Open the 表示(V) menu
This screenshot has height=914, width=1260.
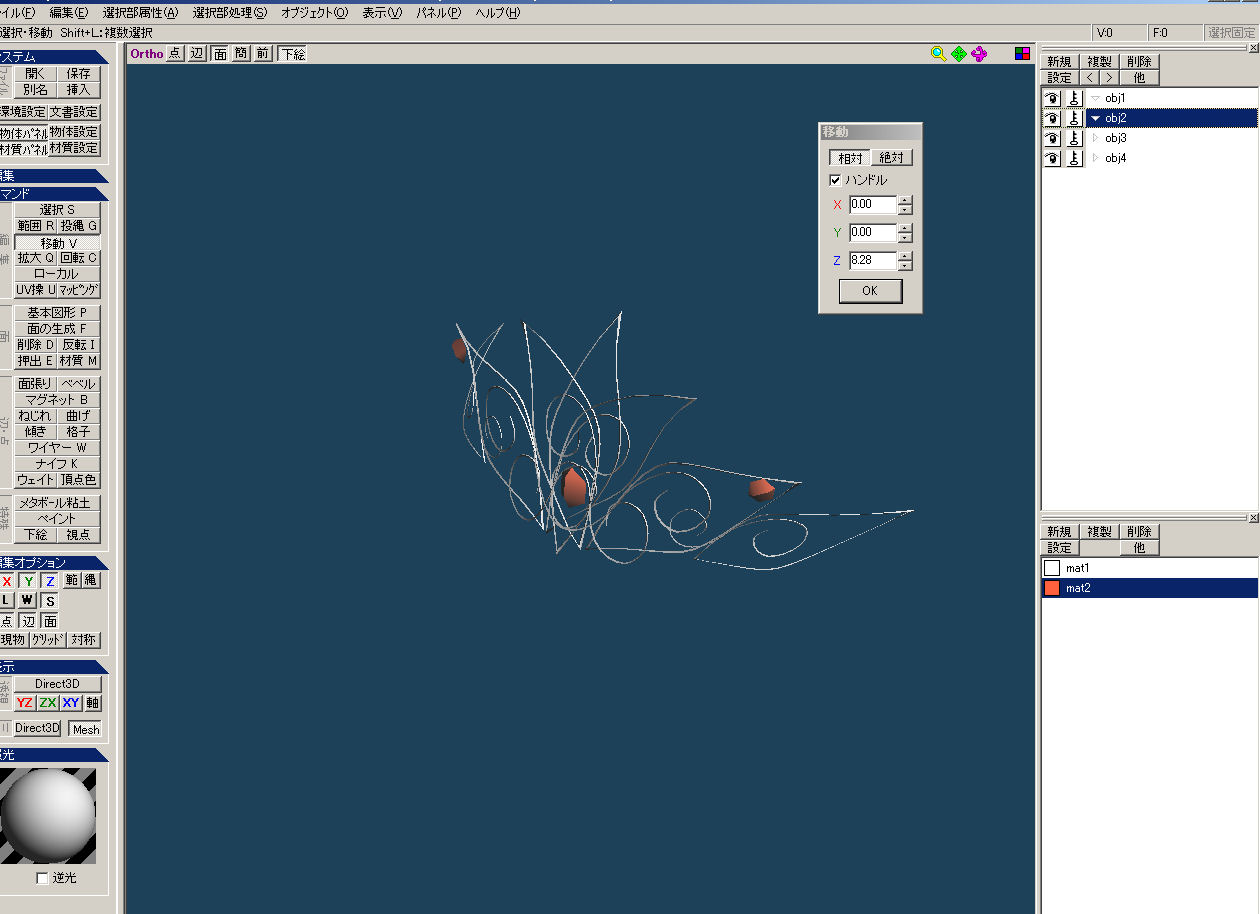[381, 13]
